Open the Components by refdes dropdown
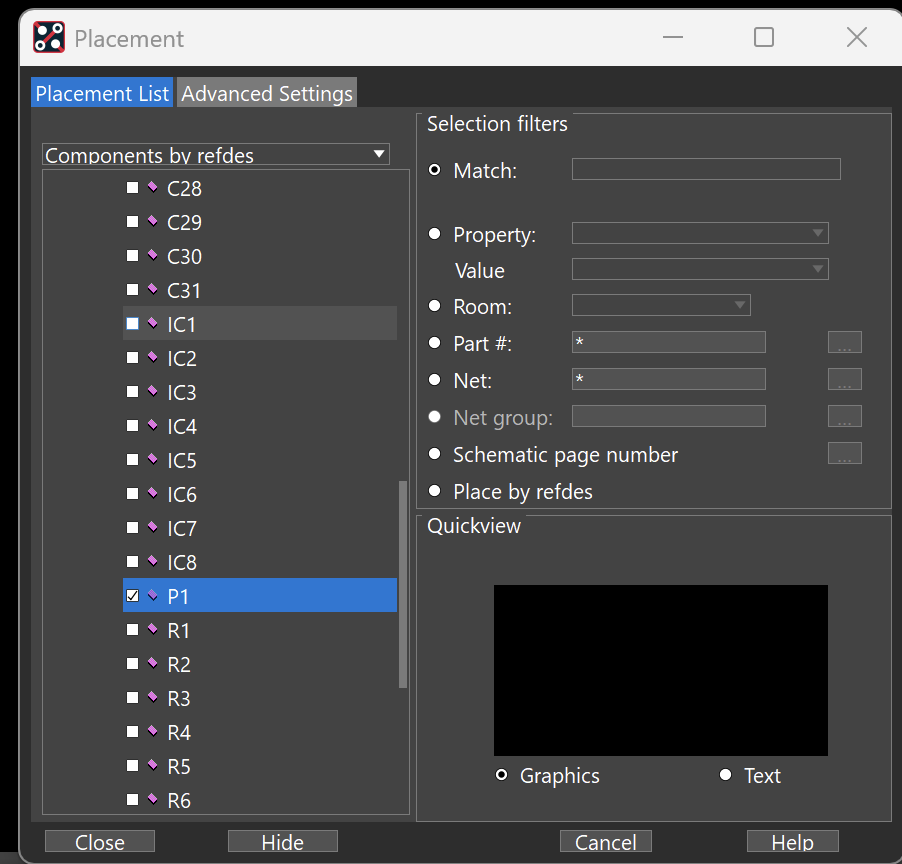Image resolution: width=902 pixels, height=864 pixels. (216, 154)
